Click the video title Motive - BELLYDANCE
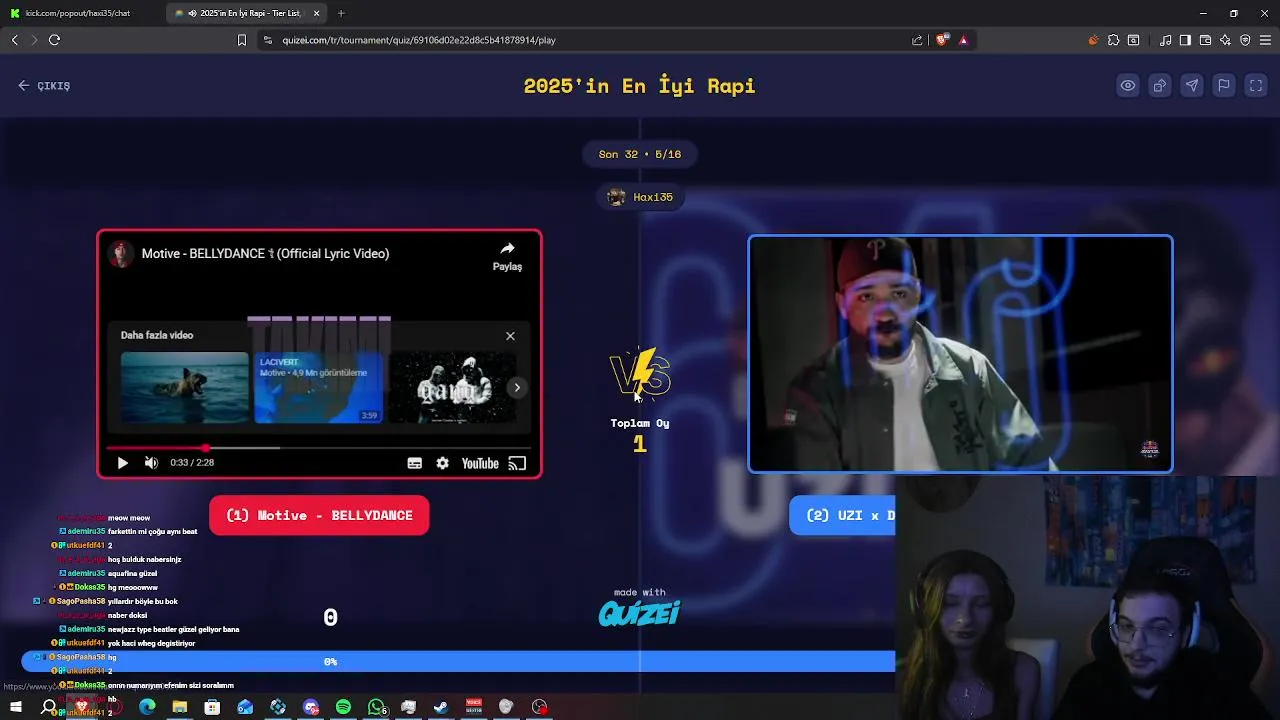This screenshot has width=1280, height=720. pos(265,254)
